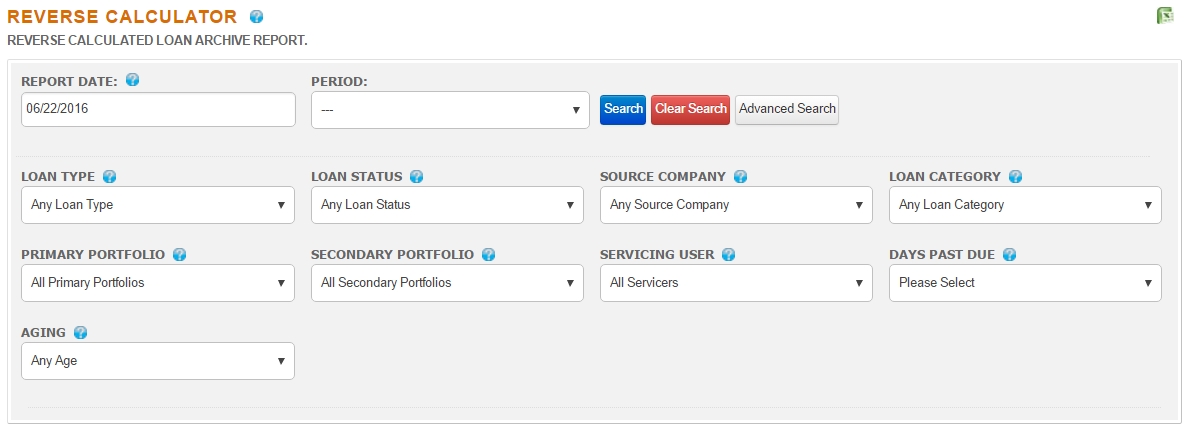This screenshot has height=430, width=1188.
Task: Click the Report Date help icon
Action: coord(133,79)
